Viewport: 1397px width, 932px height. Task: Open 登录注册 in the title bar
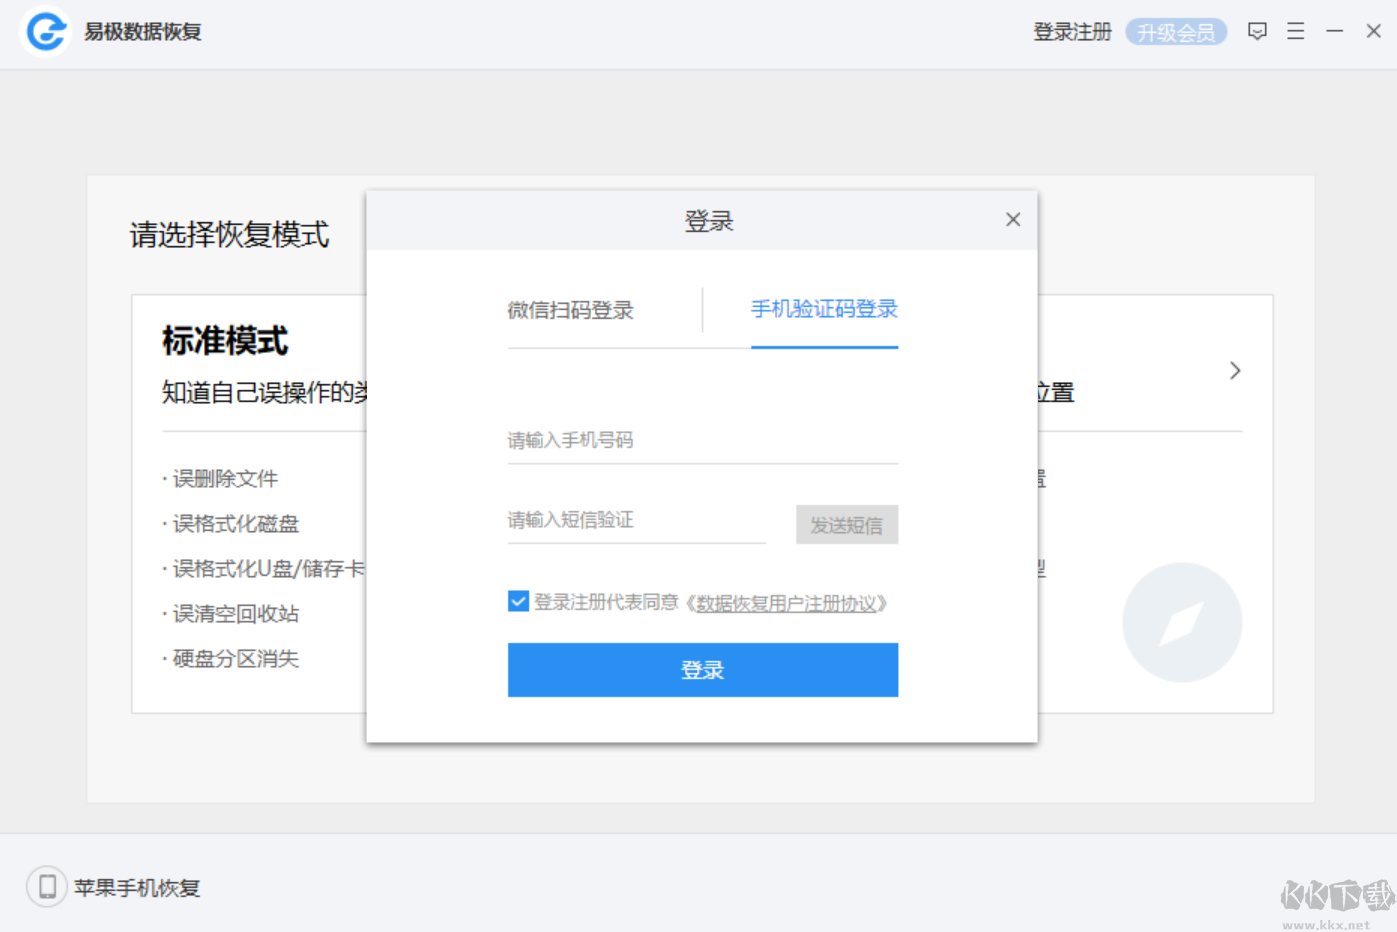1071,31
